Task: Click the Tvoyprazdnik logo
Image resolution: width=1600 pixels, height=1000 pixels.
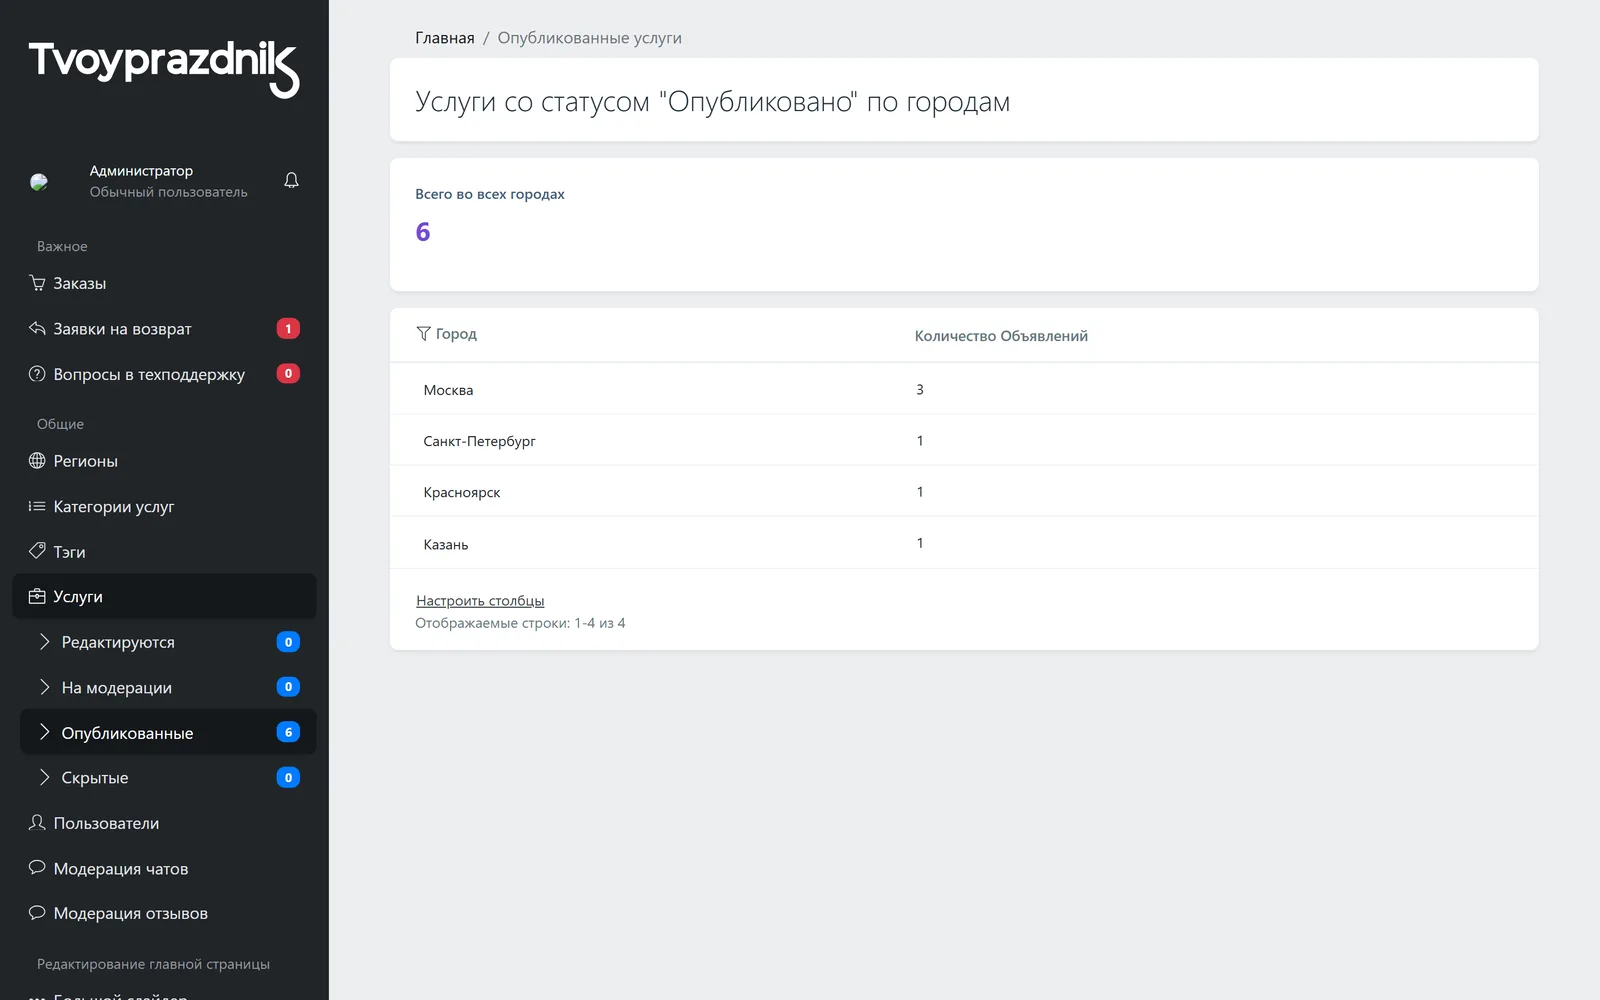Action: 164,68
